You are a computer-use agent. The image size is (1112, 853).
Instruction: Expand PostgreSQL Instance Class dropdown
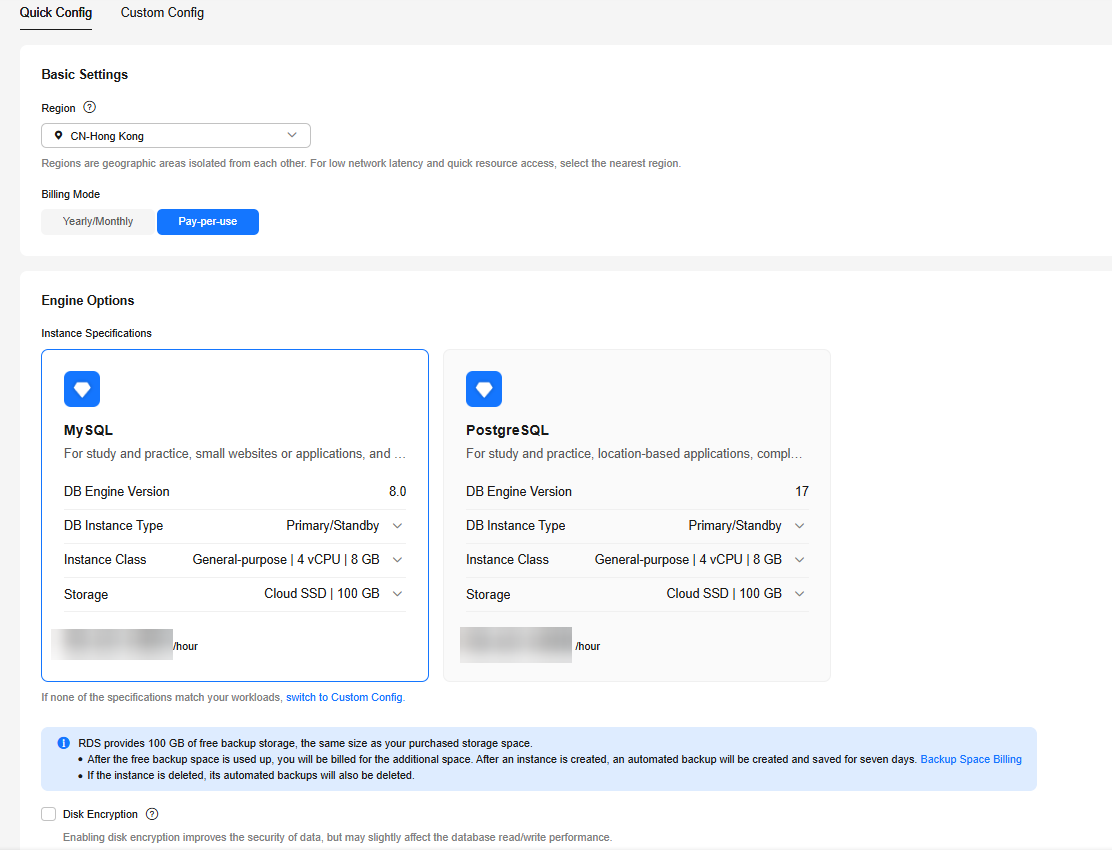tap(800, 559)
